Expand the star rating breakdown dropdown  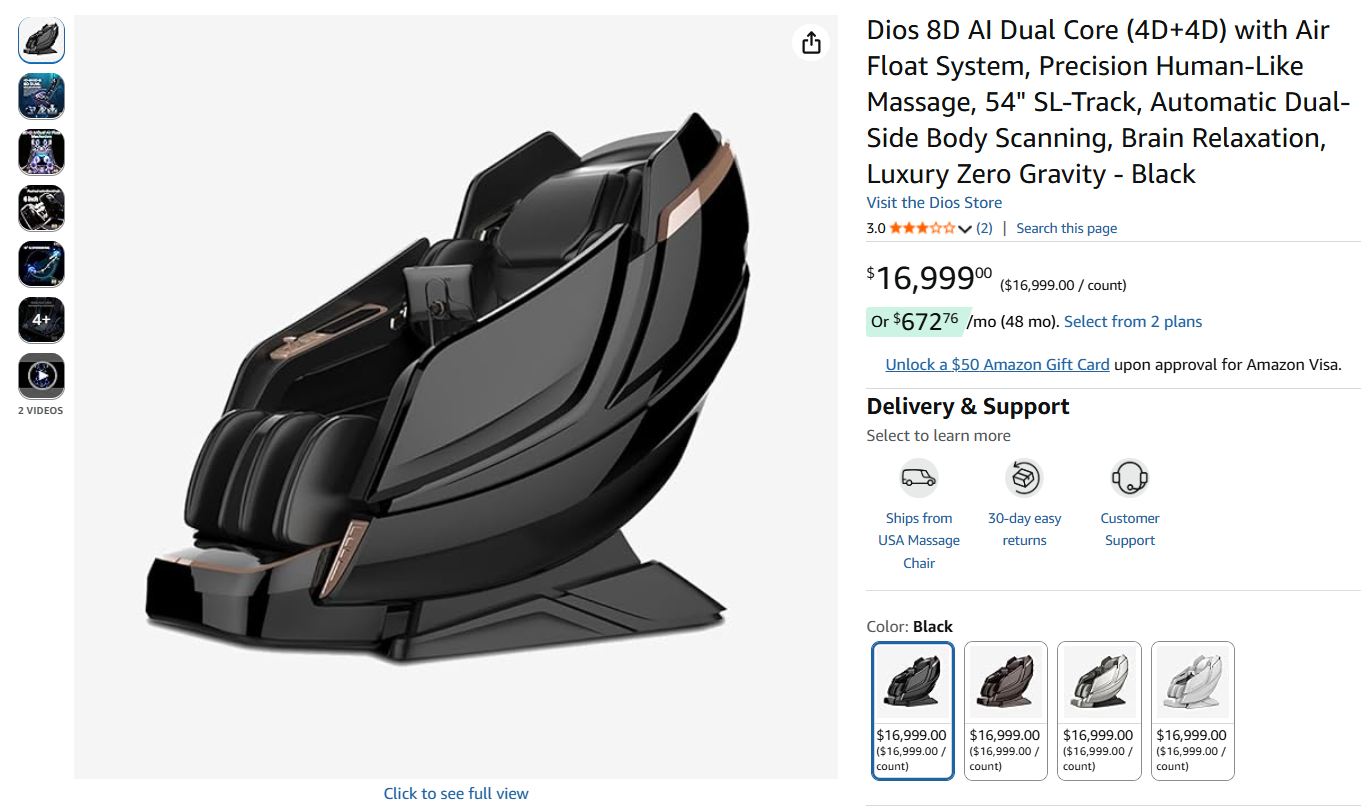pyautogui.click(x=962, y=228)
